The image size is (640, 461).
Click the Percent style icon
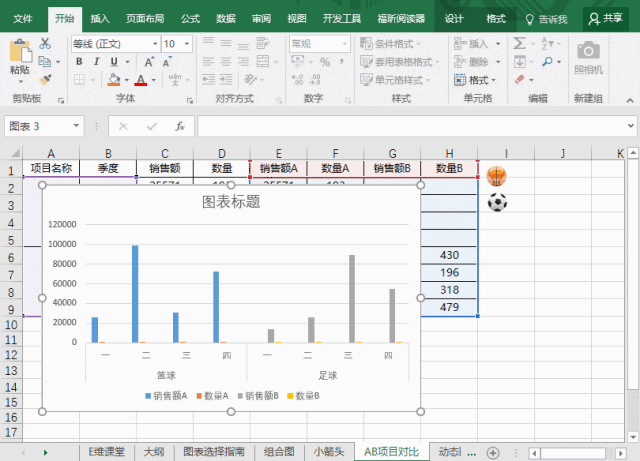tap(325, 62)
